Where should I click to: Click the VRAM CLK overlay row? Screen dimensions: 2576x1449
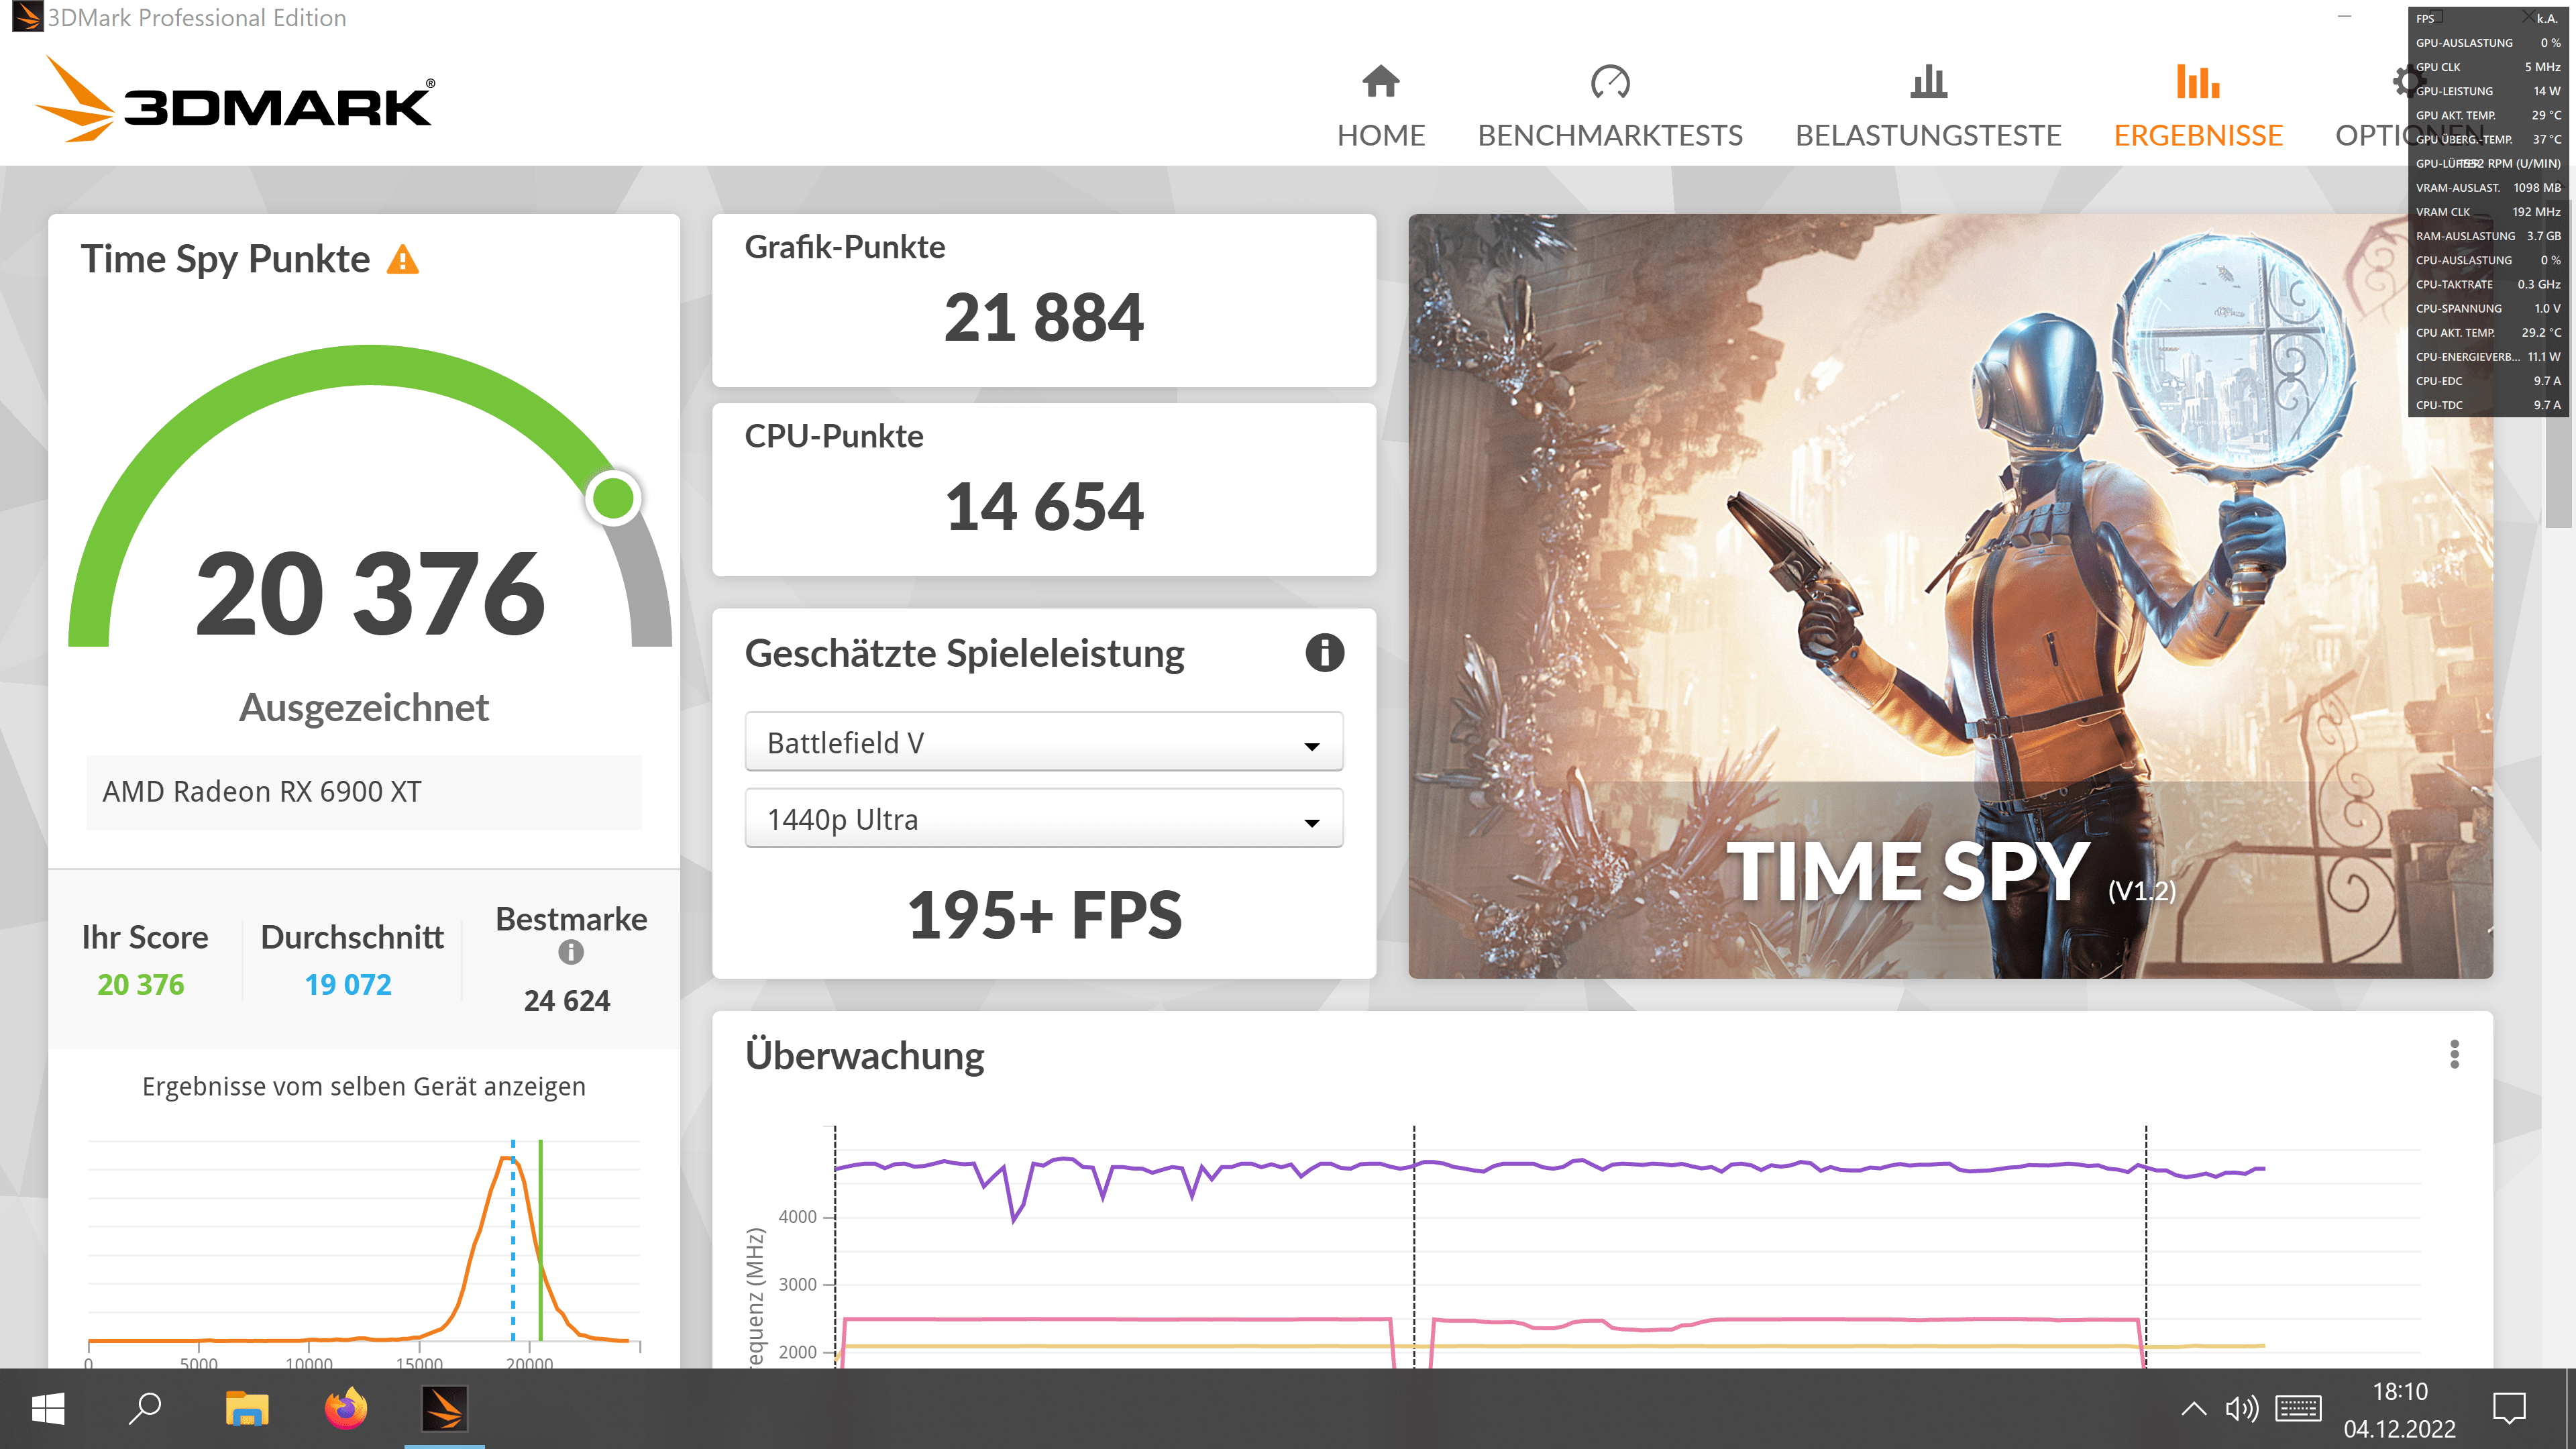pyautogui.click(x=2488, y=212)
